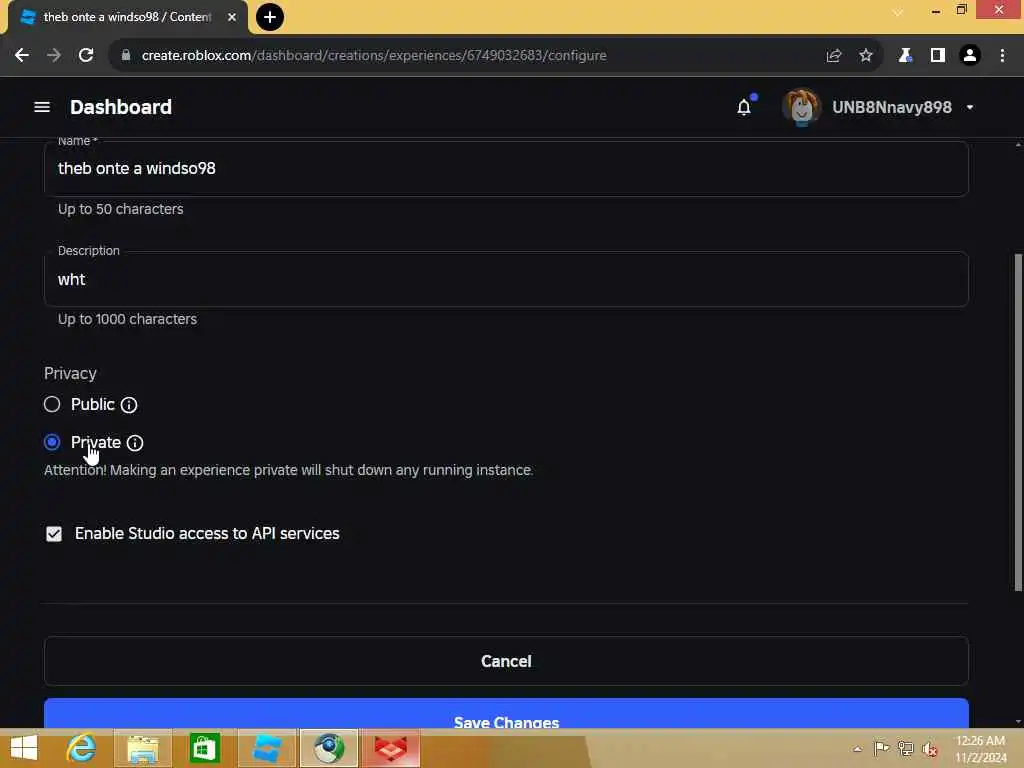1024x768 pixels.
Task: Share this page via share icon
Action: pos(834,56)
